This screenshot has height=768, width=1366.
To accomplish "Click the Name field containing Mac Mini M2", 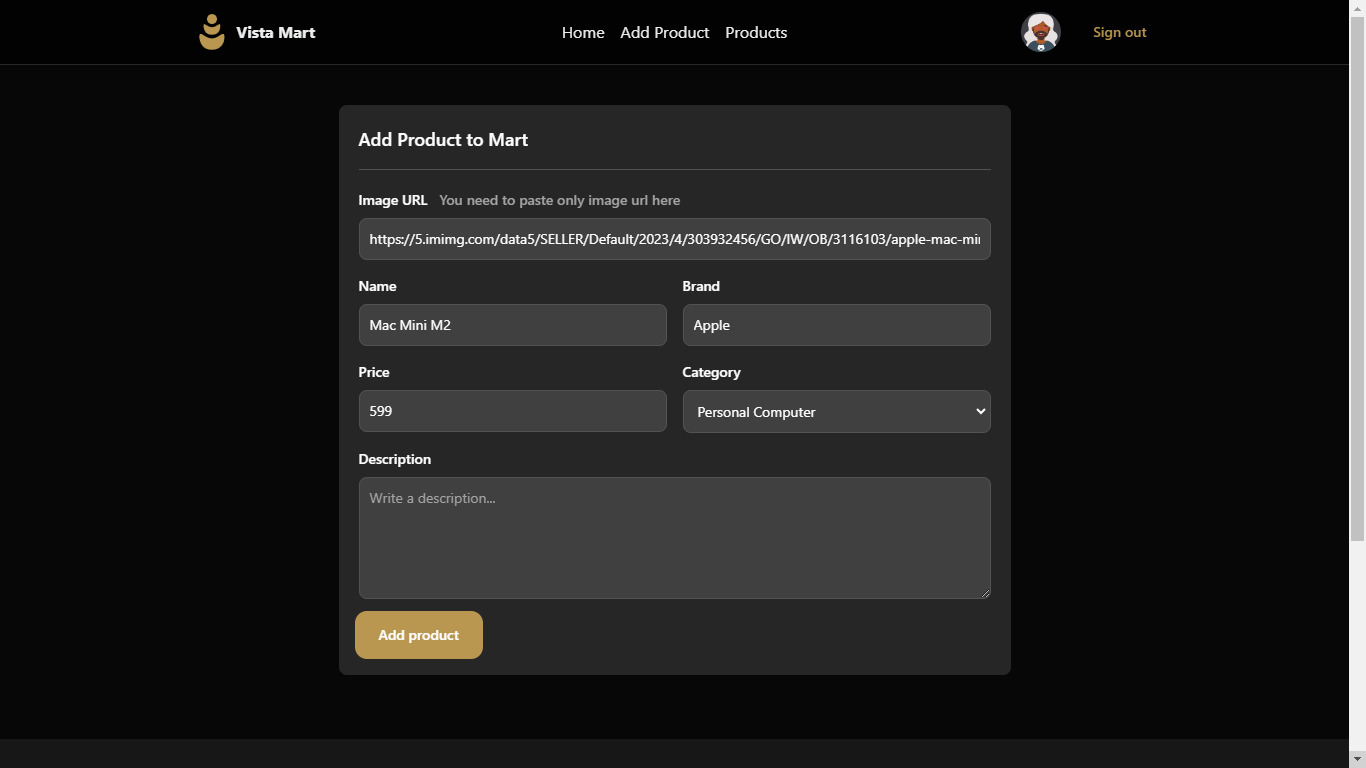I will pyautogui.click(x=513, y=325).
